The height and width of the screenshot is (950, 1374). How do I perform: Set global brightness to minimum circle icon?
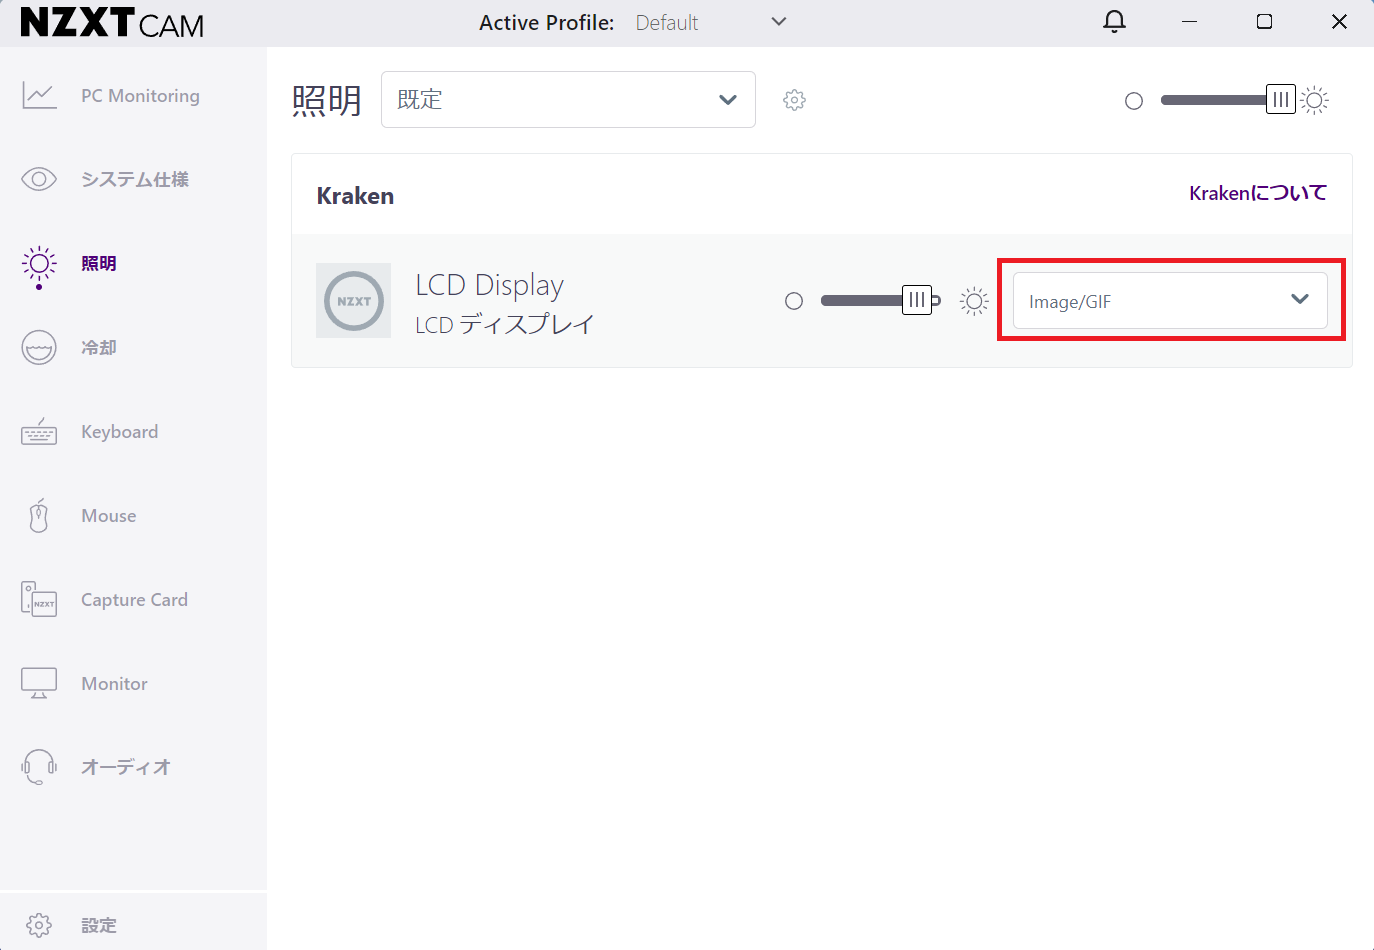tap(1134, 101)
